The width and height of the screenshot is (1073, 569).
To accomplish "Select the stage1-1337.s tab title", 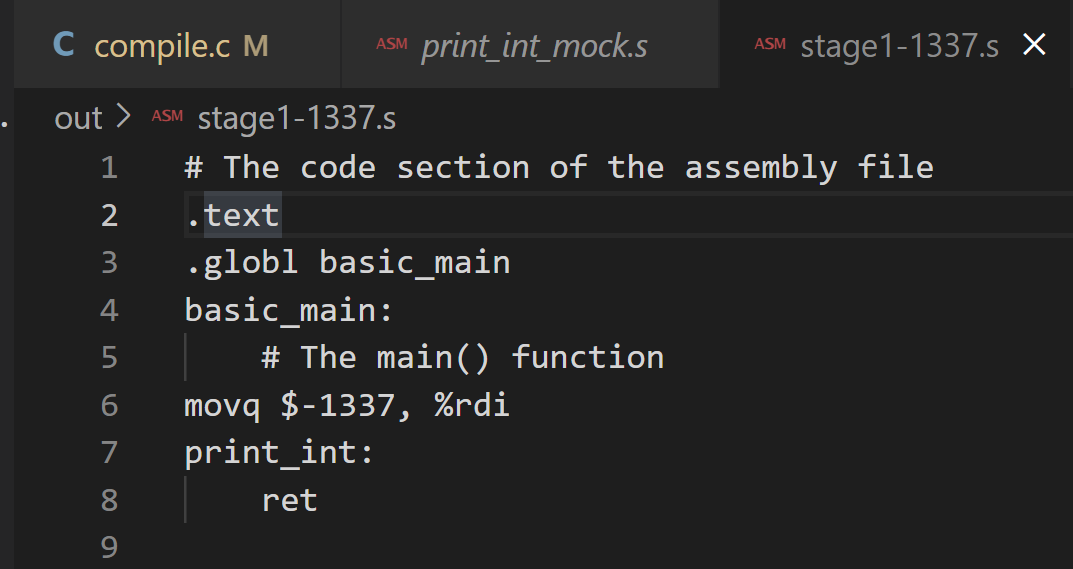I will (899, 46).
